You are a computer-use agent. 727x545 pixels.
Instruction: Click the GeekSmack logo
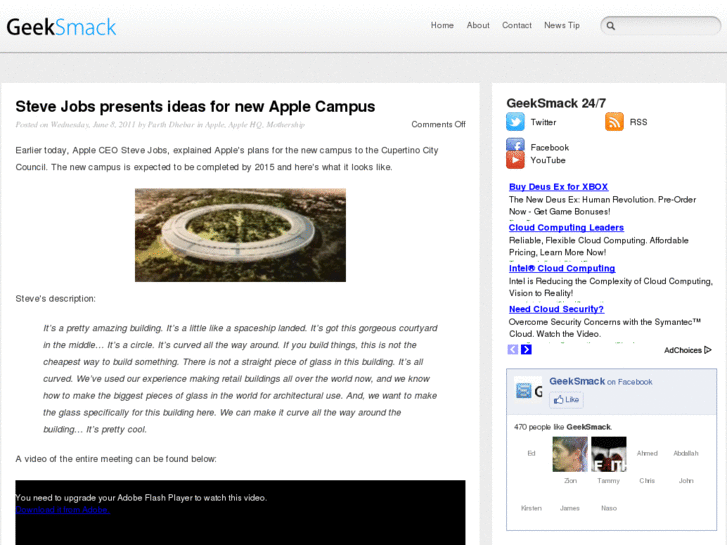pyautogui.click(x=61, y=27)
